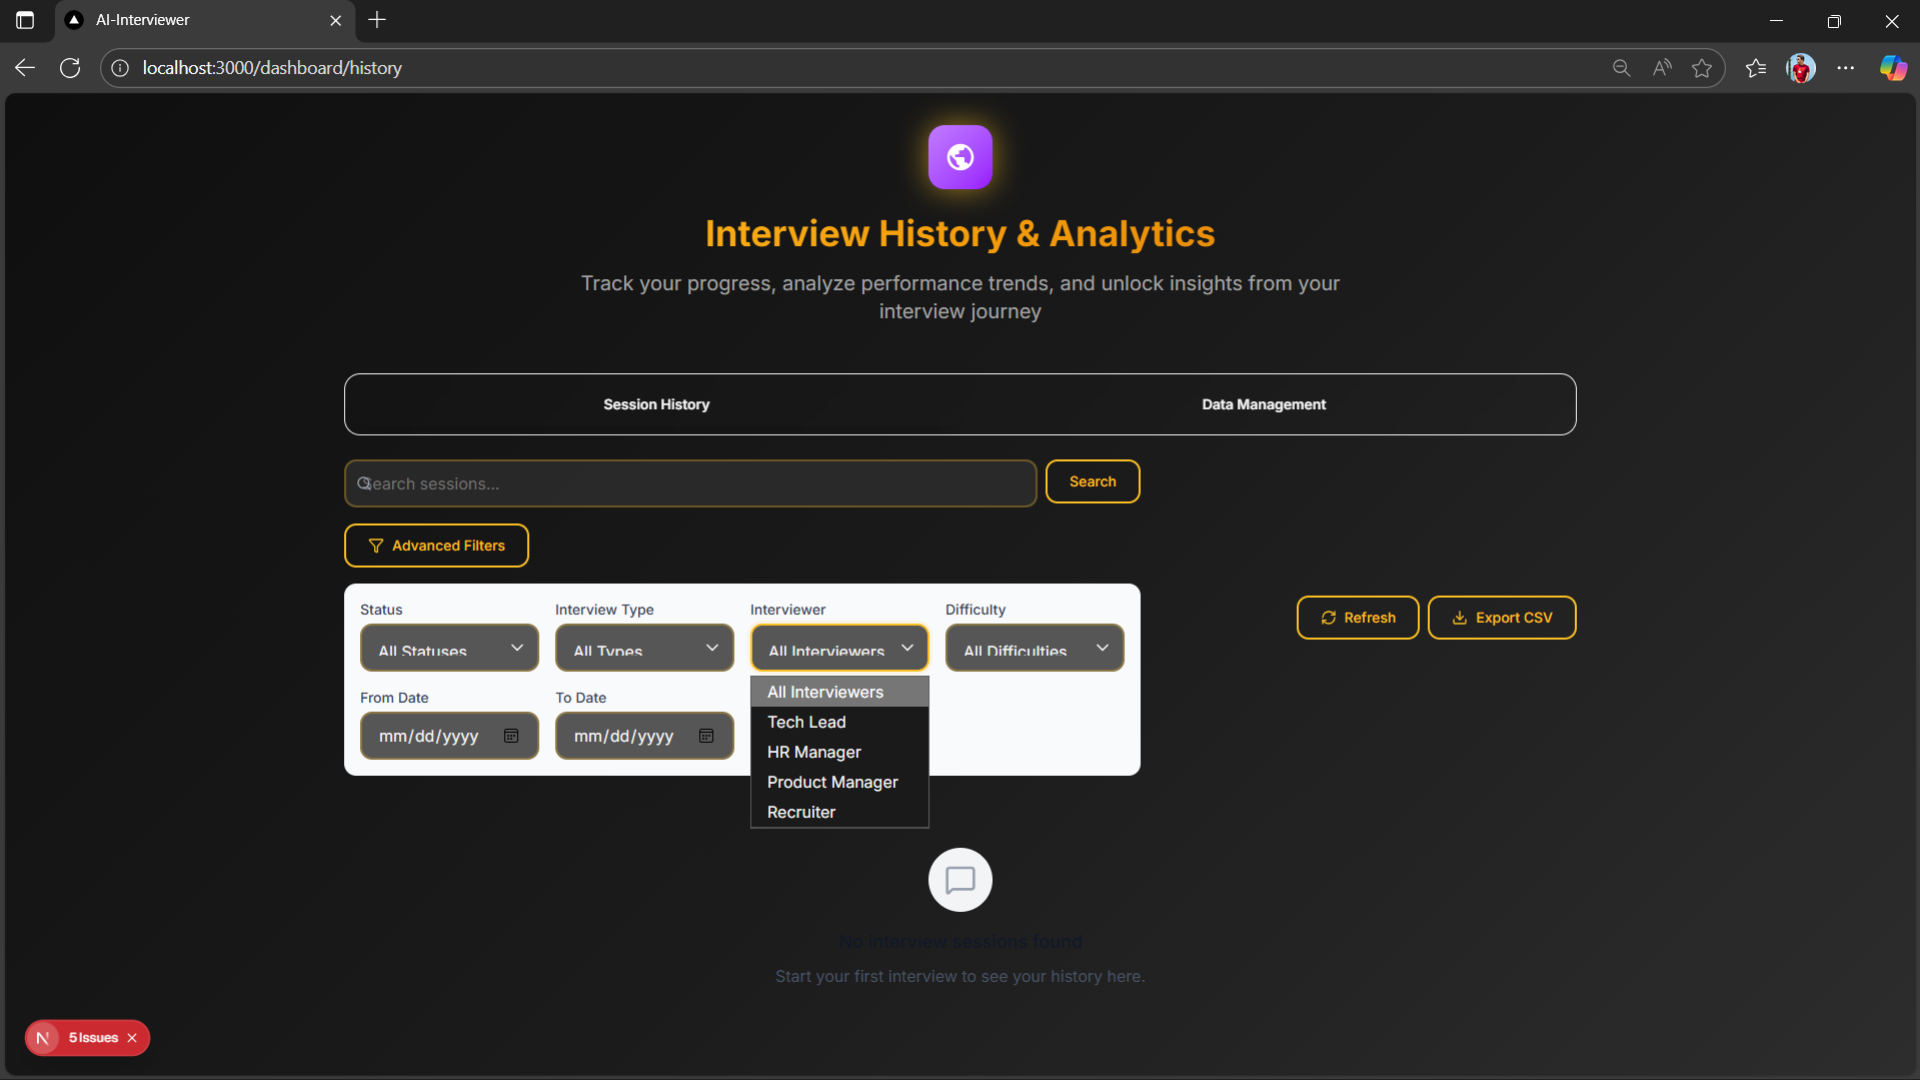Open the All Difficulties dropdown
This screenshot has width=1920, height=1080.
point(1034,648)
